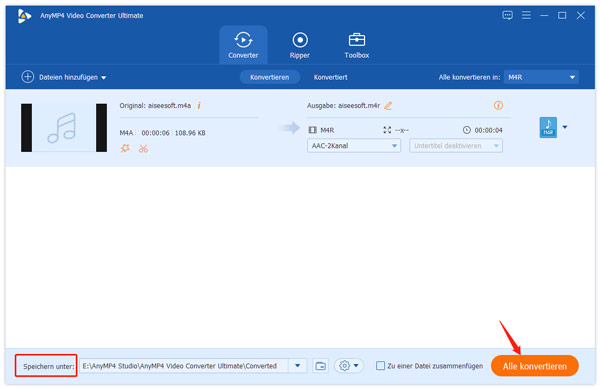The height and width of the screenshot is (389, 600).
Task: Switch to the Konvertiert list
Action: coord(330,77)
